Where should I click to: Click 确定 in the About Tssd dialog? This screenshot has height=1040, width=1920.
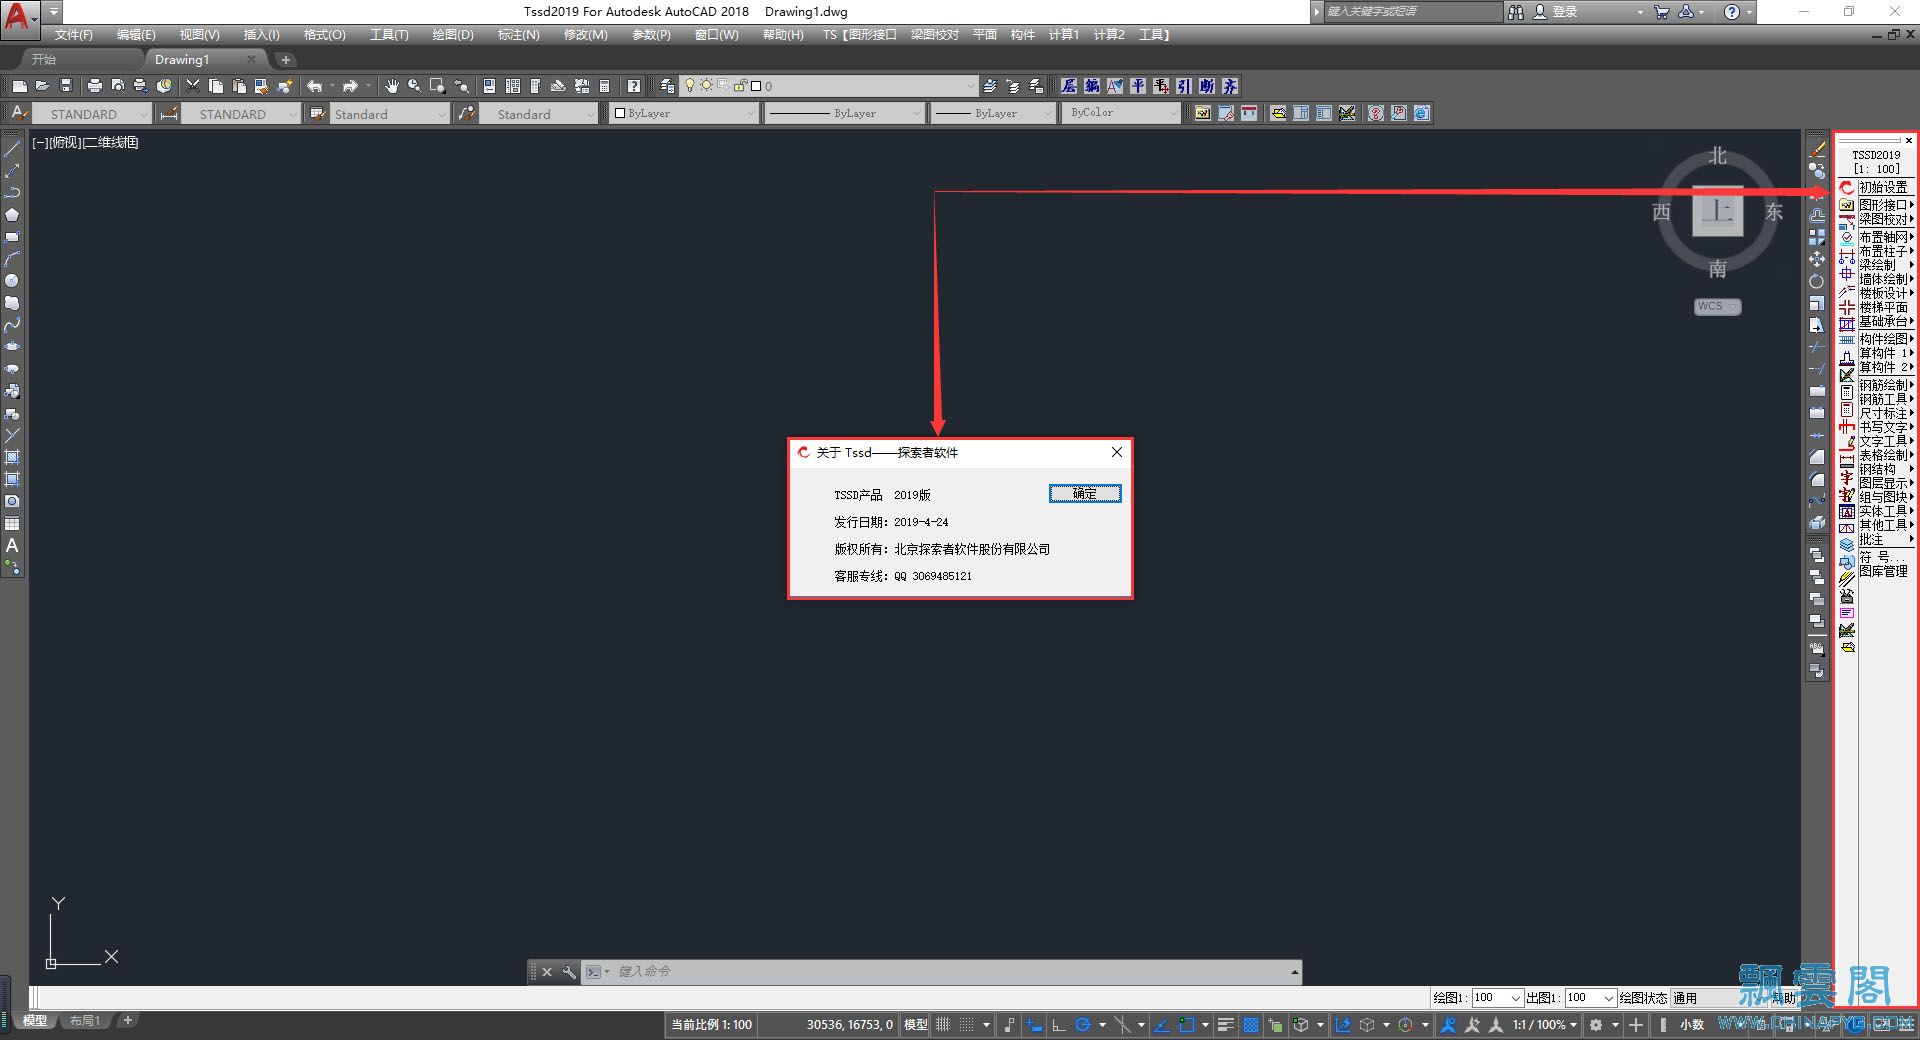point(1085,493)
